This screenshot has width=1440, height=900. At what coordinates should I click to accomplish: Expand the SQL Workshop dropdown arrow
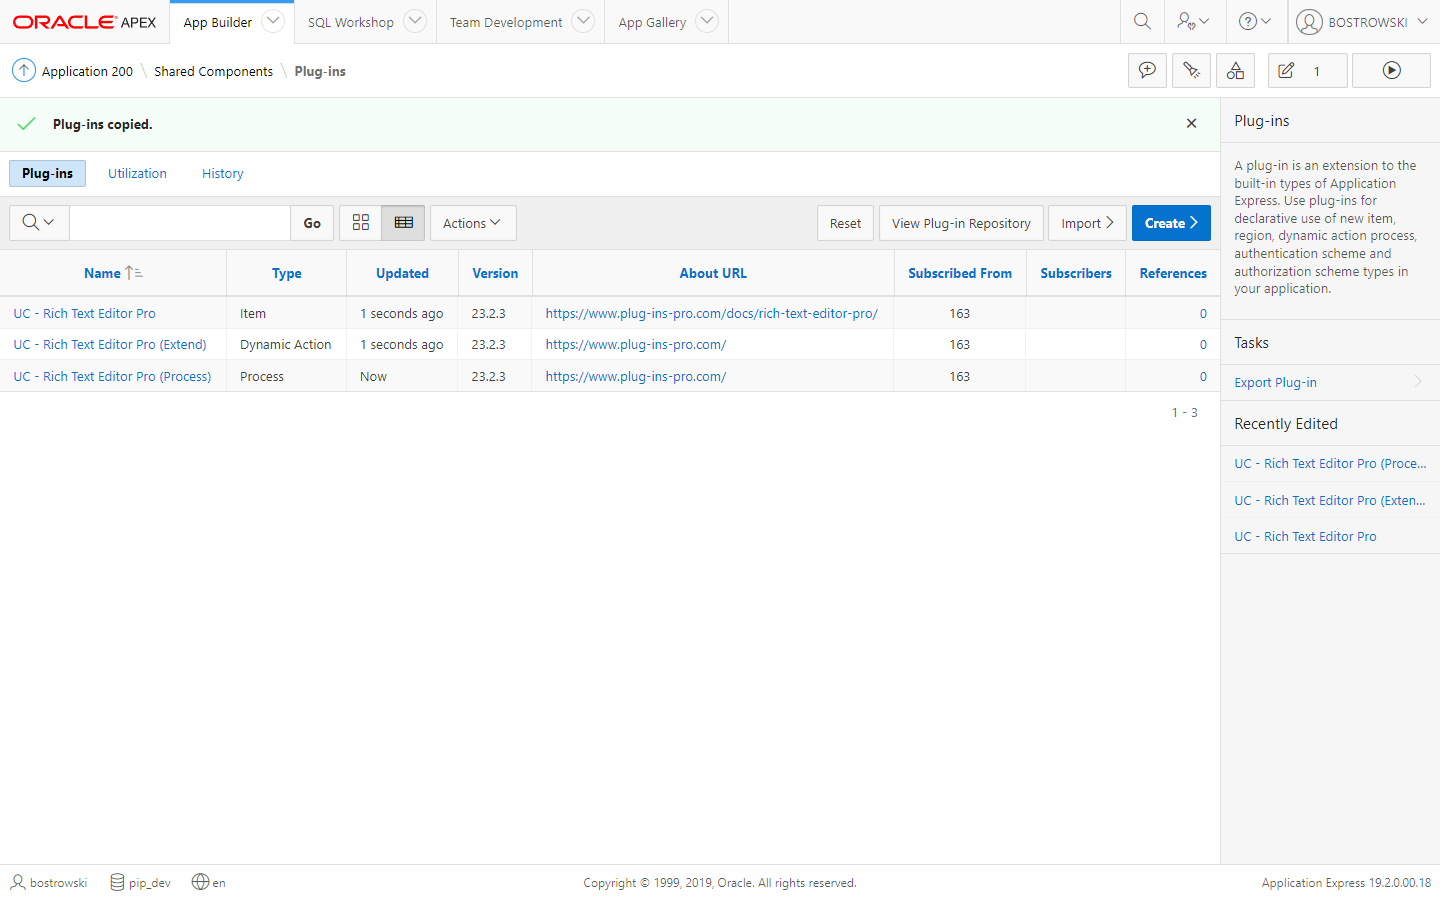point(415,21)
